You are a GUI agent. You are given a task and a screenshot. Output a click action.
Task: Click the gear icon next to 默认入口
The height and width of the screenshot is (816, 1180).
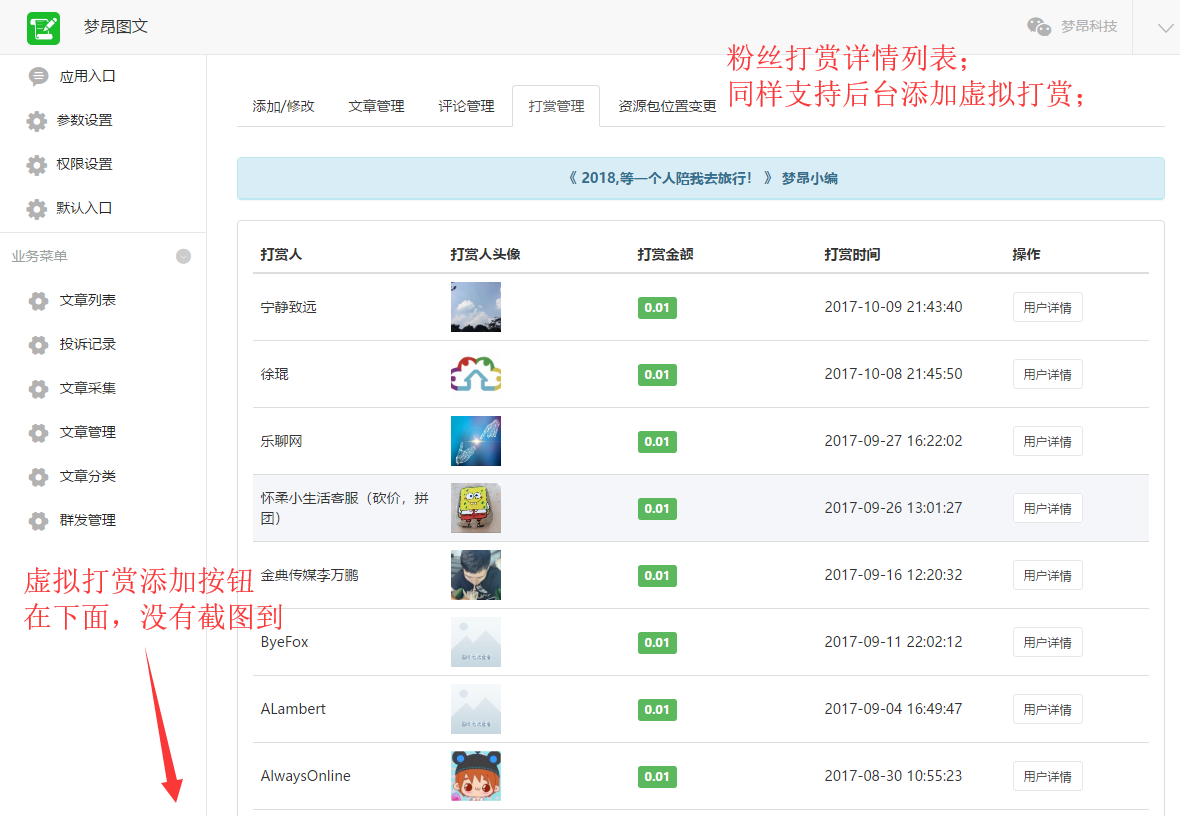(36, 209)
